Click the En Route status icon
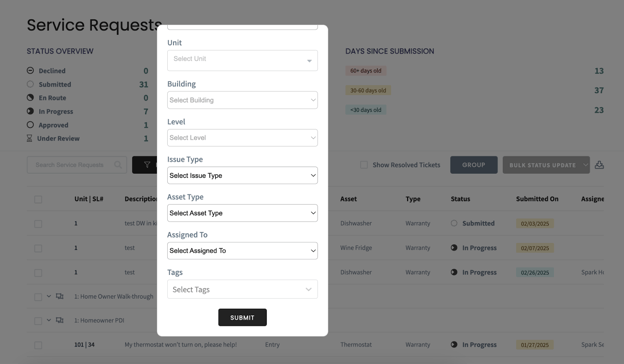This screenshot has height=364, width=624. point(30,97)
